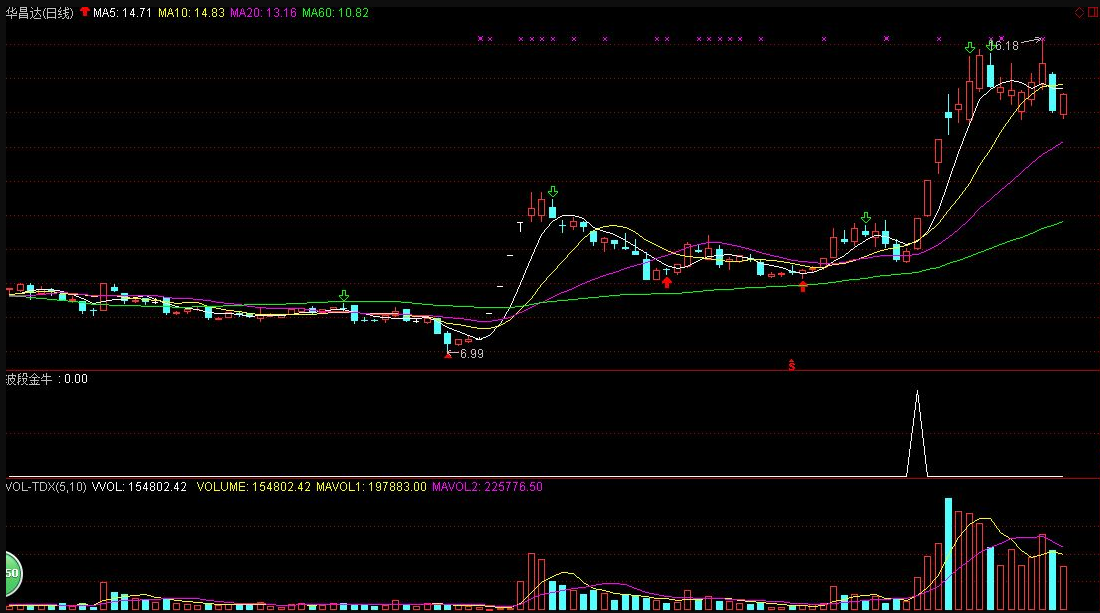Click the 16.18 highest price label

click(x=1004, y=46)
